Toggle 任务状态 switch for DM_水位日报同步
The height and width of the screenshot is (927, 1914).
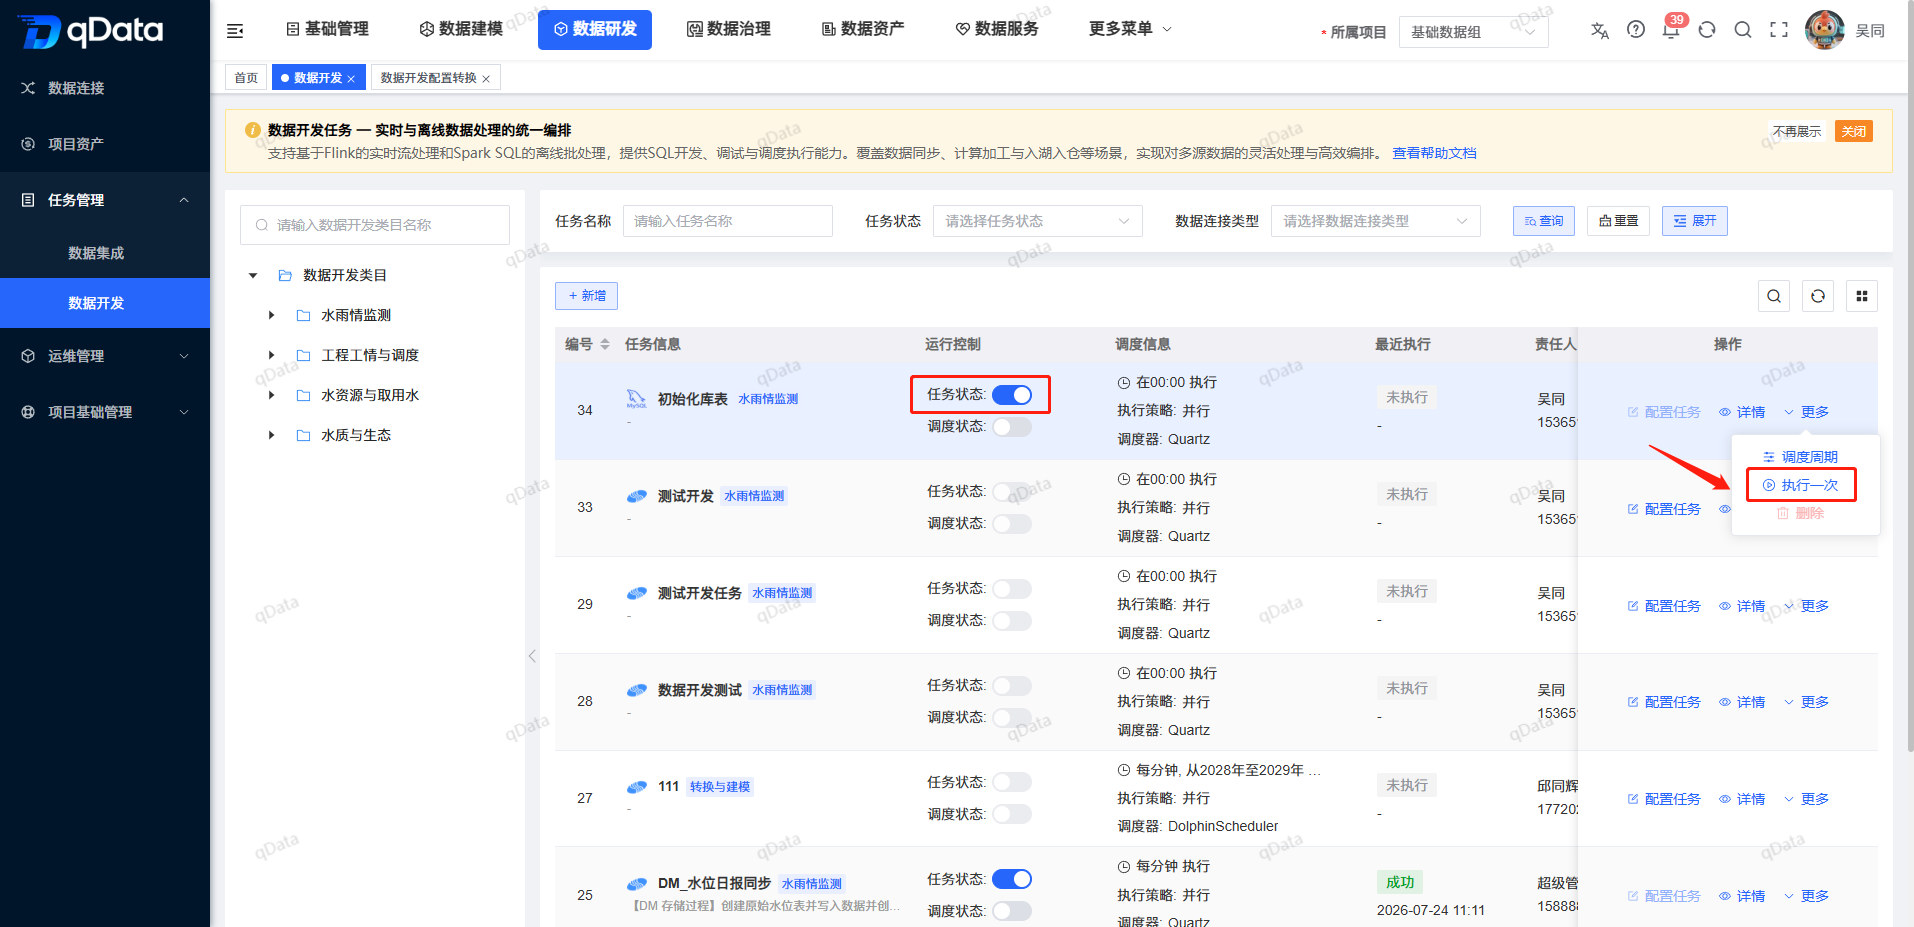(x=1012, y=879)
